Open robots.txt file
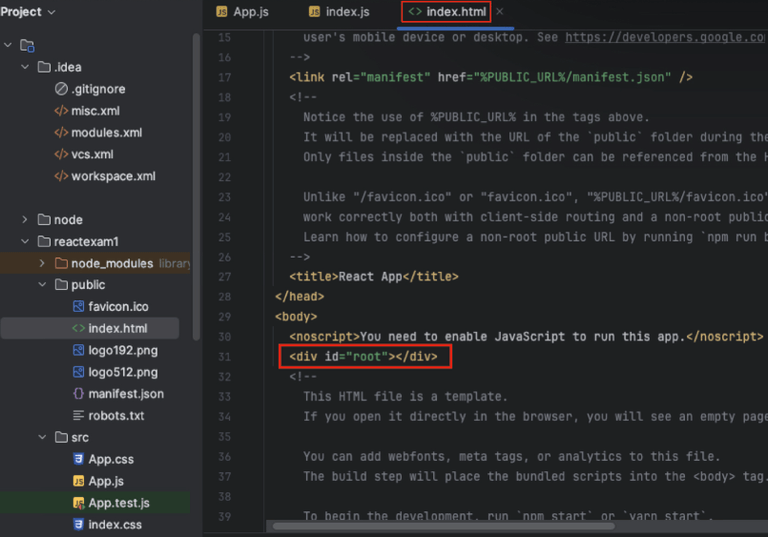This screenshot has height=537, width=768. (x=116, y=415)
